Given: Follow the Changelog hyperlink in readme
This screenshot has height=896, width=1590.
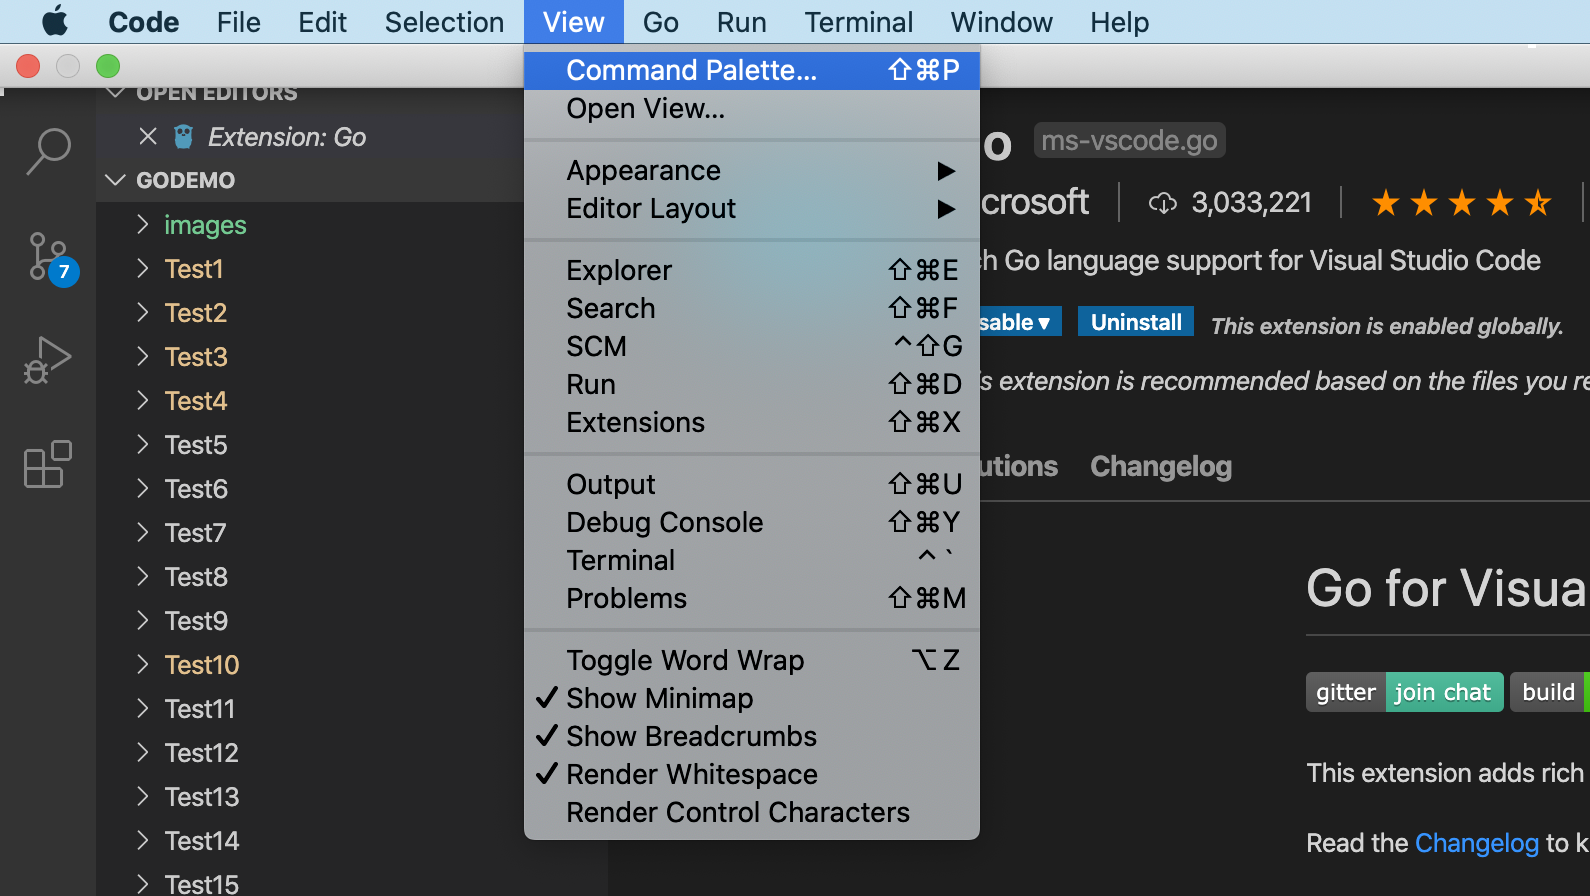Looking at the screenshot, I should pos(1477,843).
